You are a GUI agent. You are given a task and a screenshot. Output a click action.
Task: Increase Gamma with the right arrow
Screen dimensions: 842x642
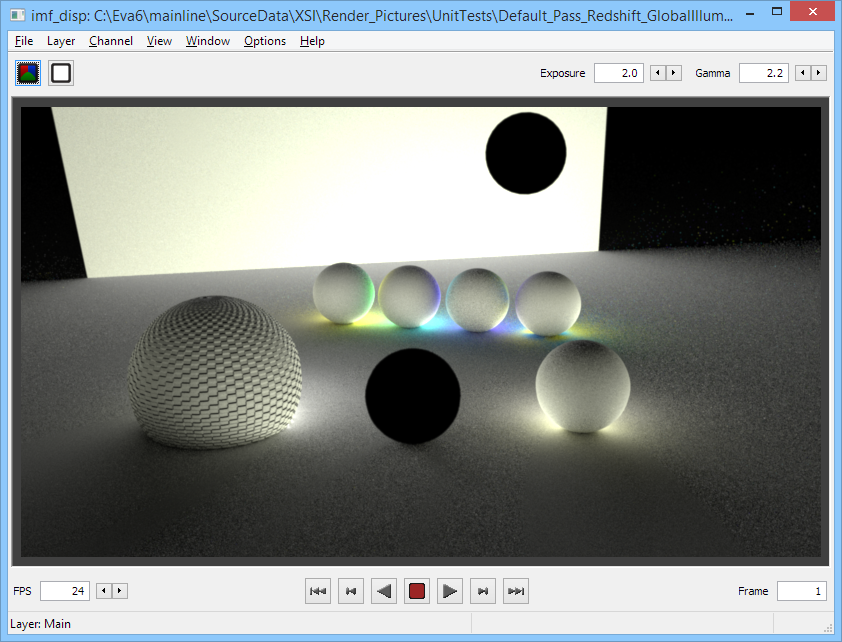click(x=818, y=72)
